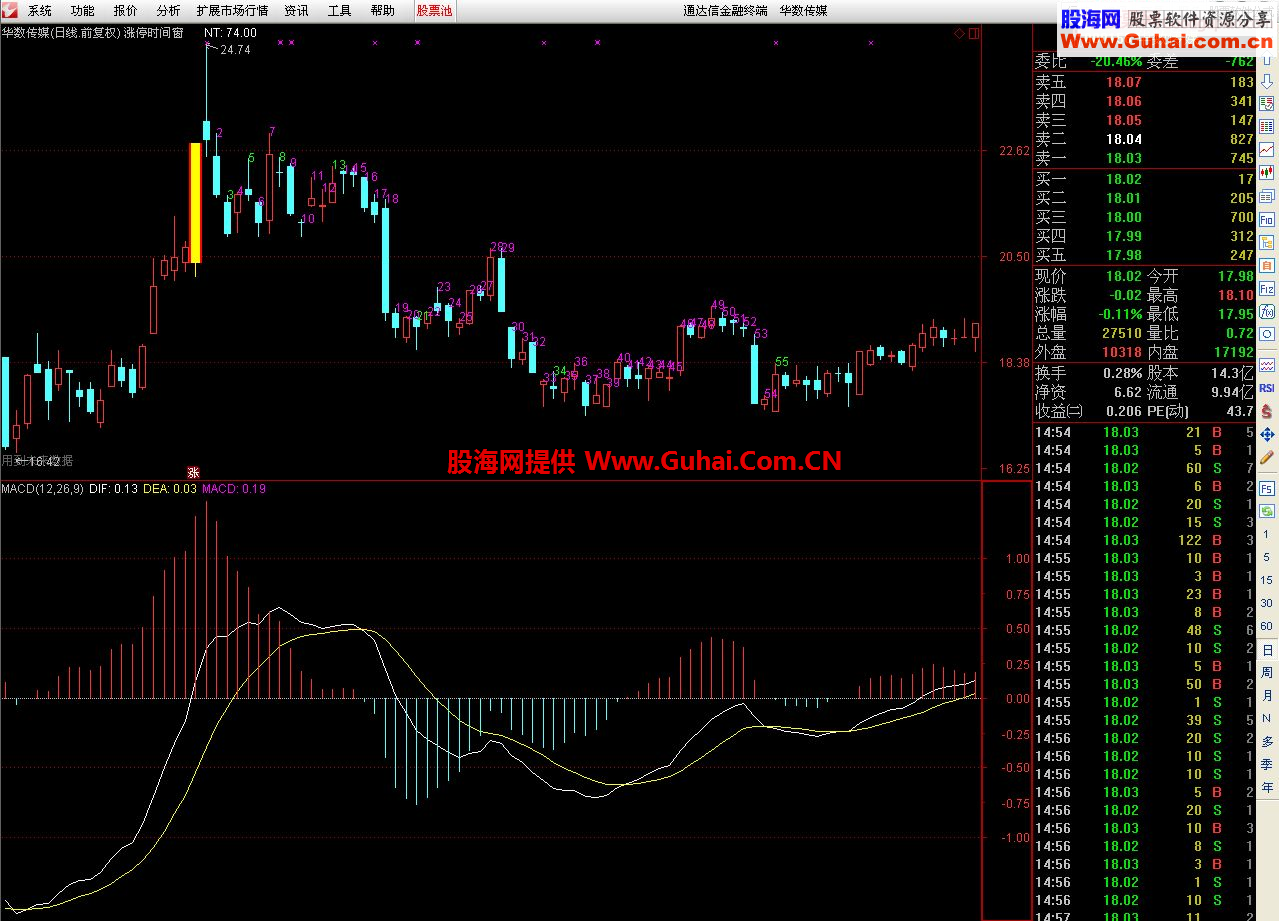The image size is (1279, 921).
Task: Click the 换手 value 0.28%
Action: point(1120,373)
